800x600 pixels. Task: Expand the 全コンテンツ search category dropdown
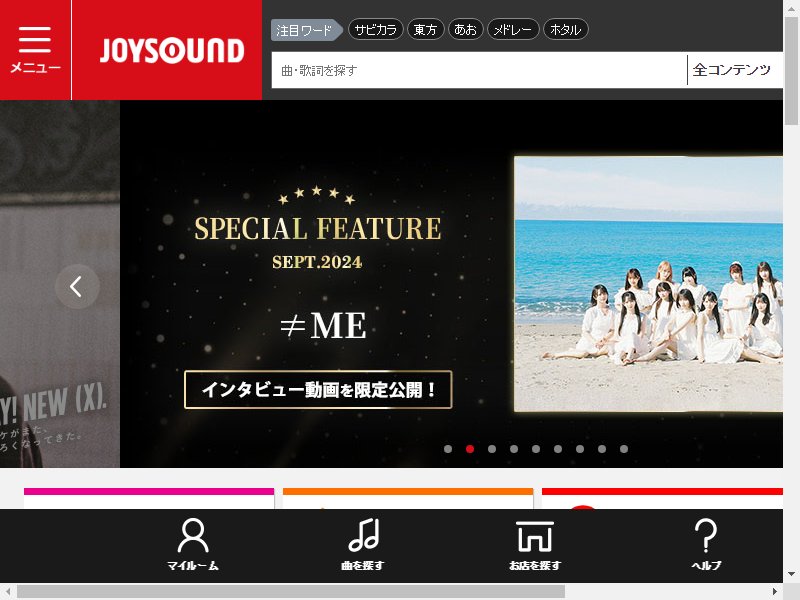tap(735, 70)
